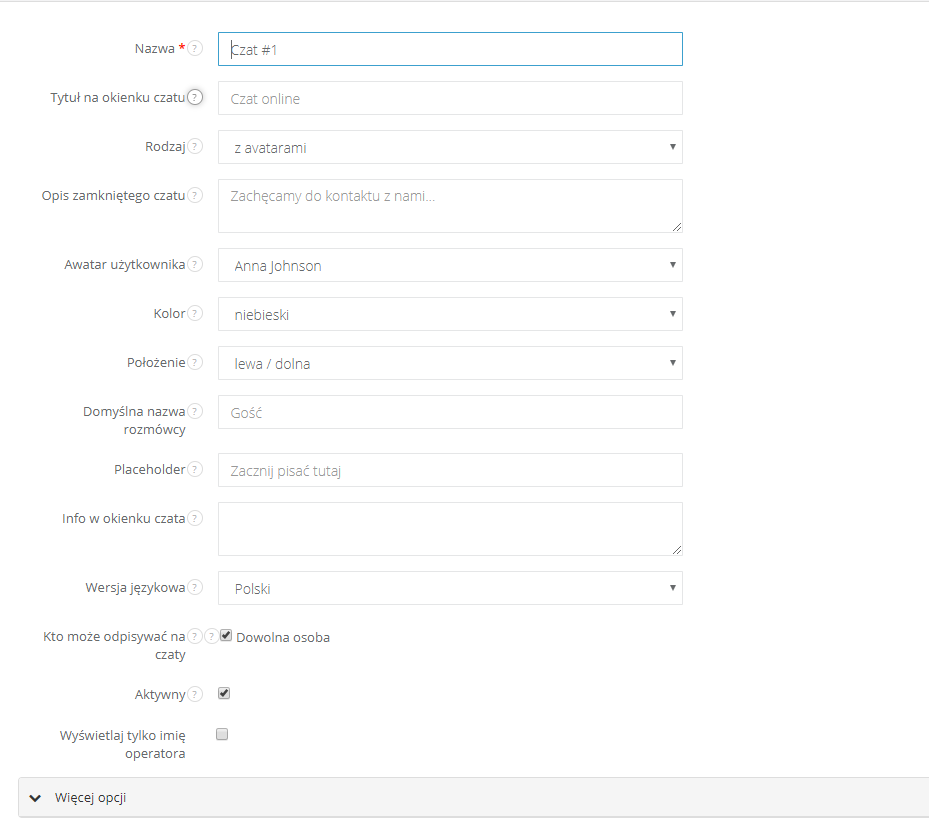Toggle the Aktywny checkbox
Image resolution: width=929 pixels, height=834 pixels.
(x=224, y=693)
